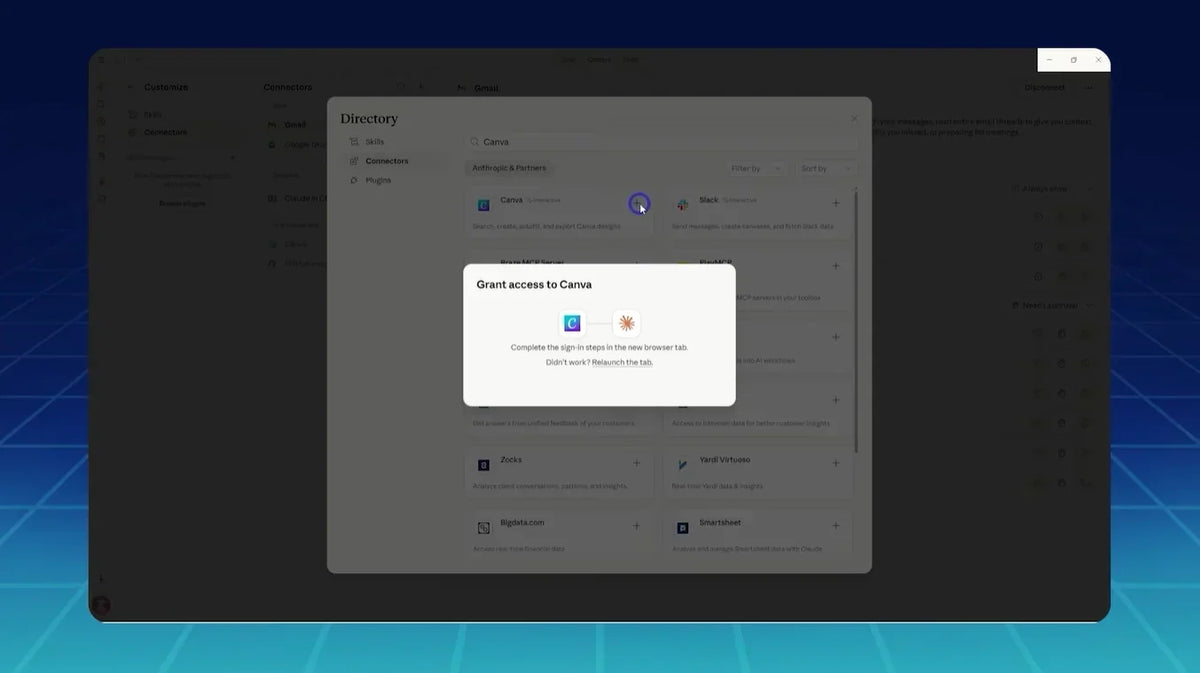Select the Anthropic & Partners filter chip
The width and height of the screenshot is (1200, 673).
(509, 168)
